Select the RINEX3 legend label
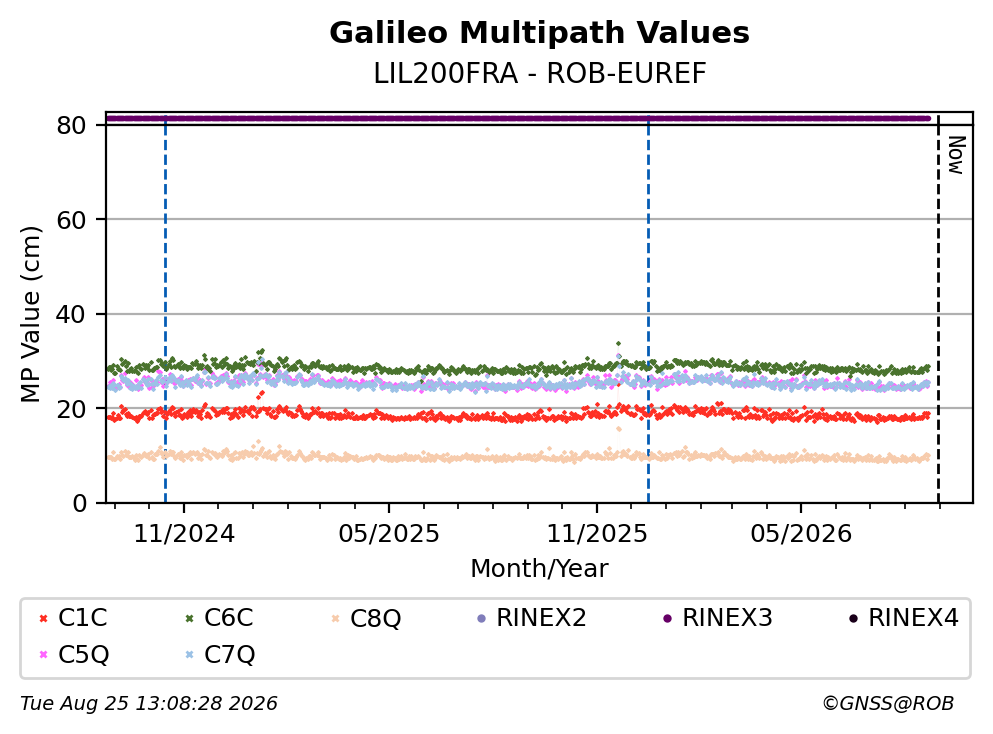 tap(728, 617)
